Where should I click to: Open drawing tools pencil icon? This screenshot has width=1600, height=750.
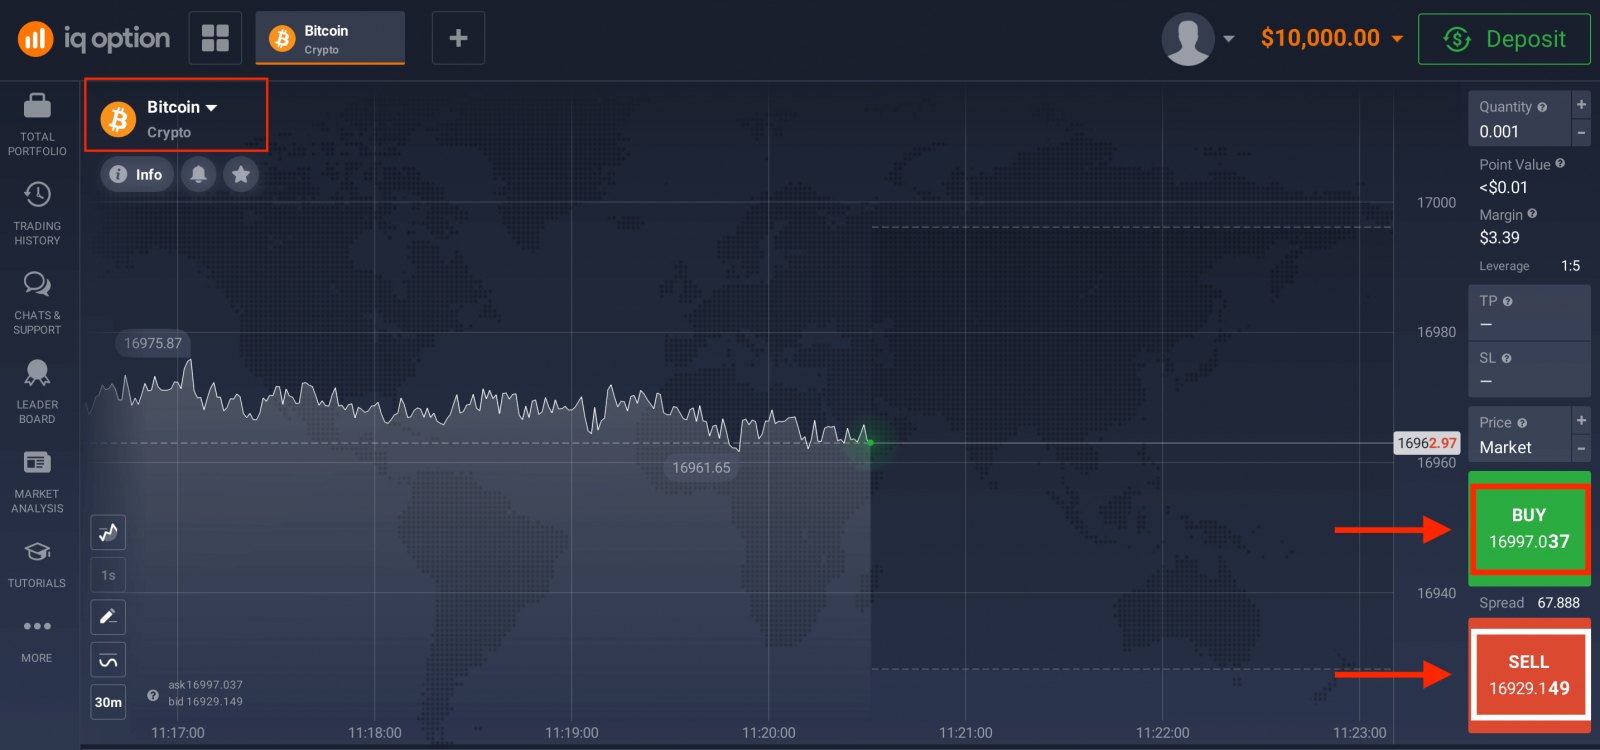[x=108, y=617]
